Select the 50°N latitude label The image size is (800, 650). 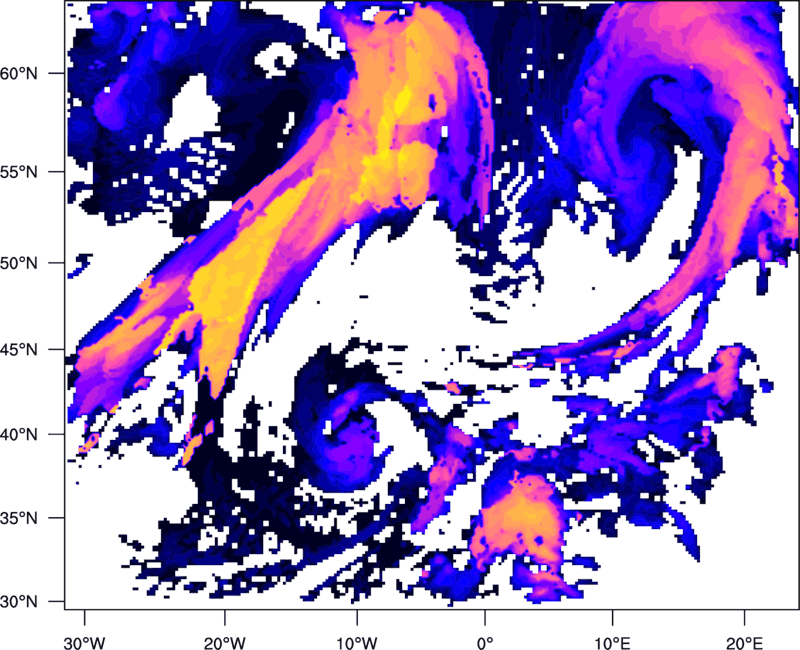click(19, 263)
